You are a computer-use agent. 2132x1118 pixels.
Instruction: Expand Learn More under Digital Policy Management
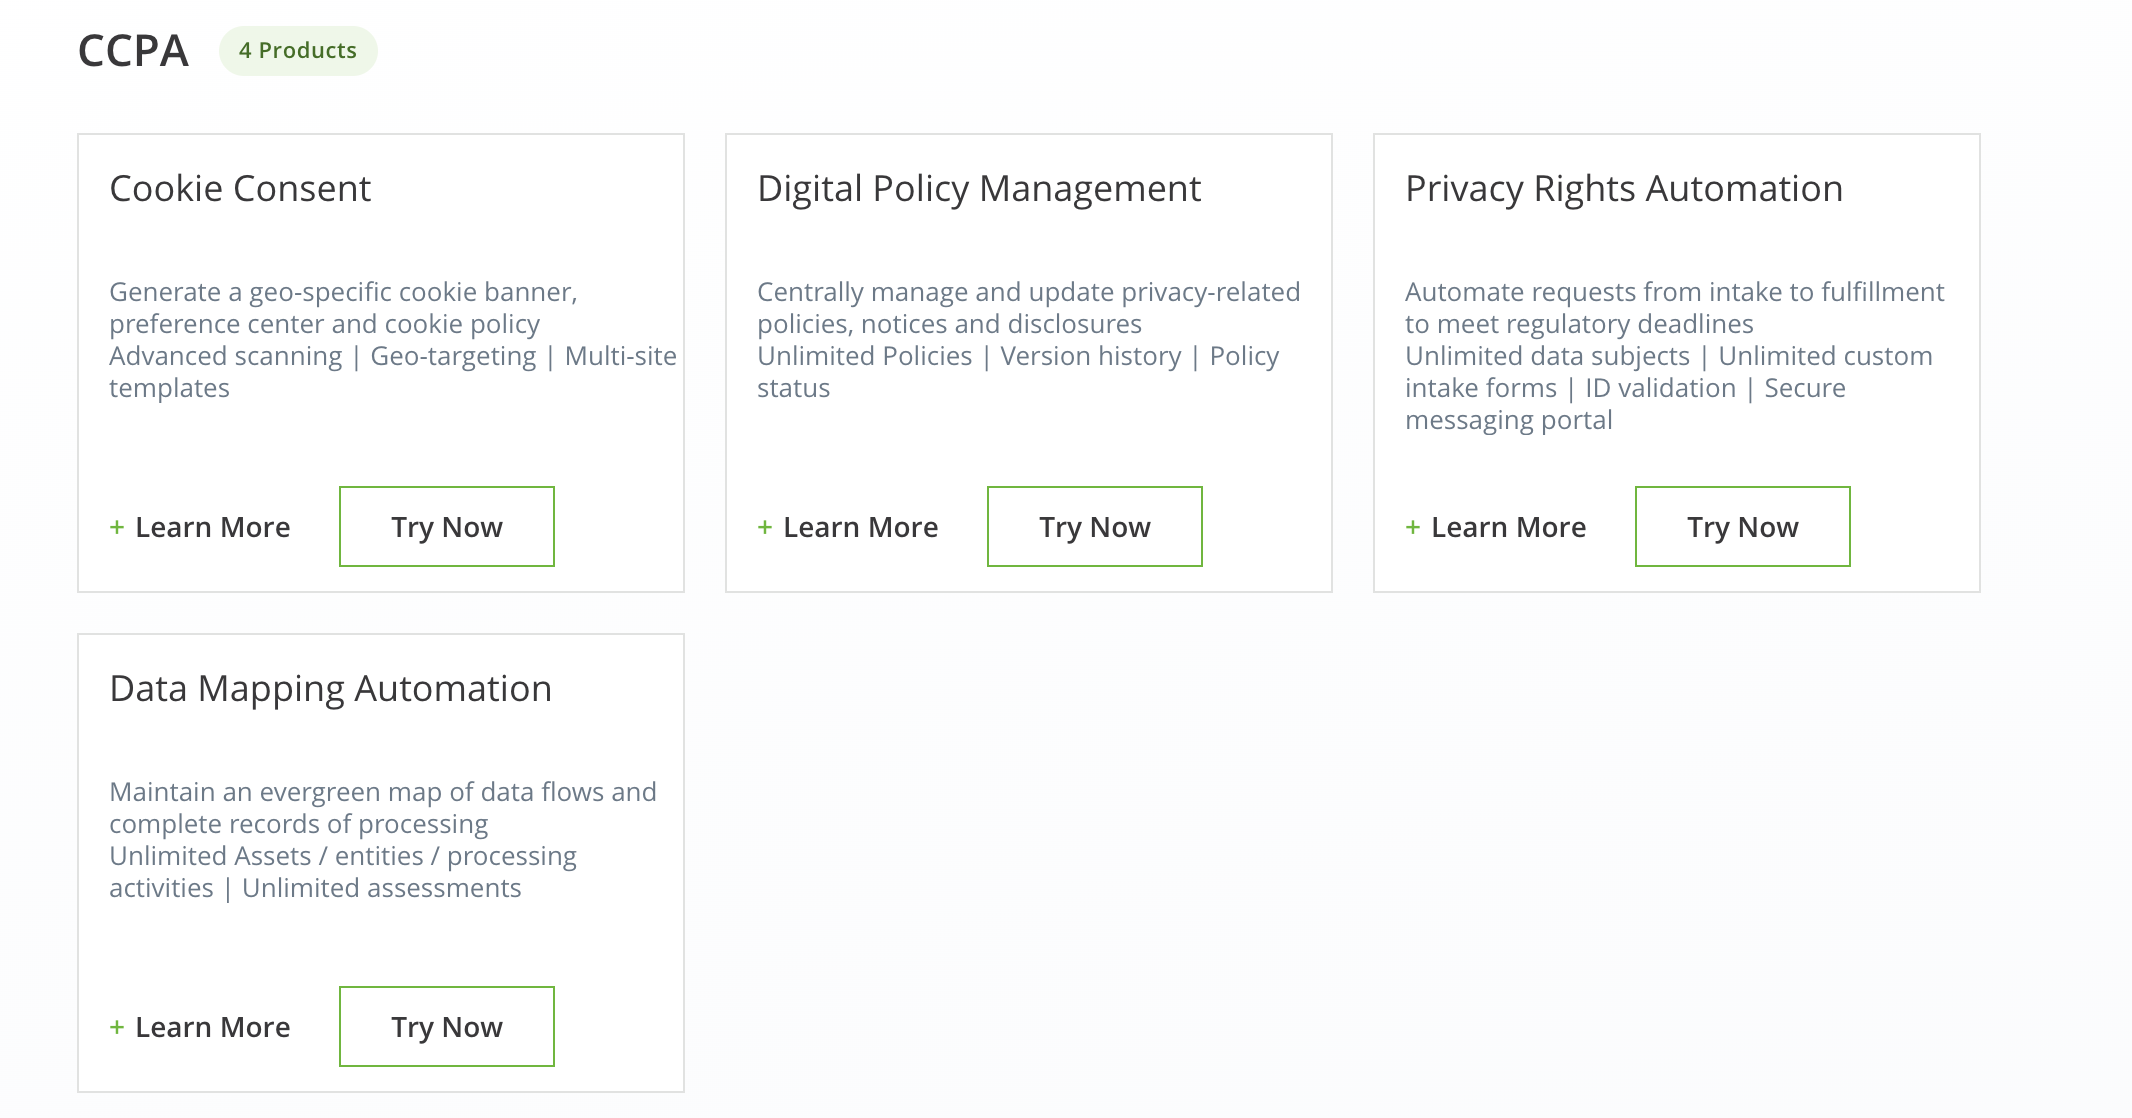click(x=860, y=527)
